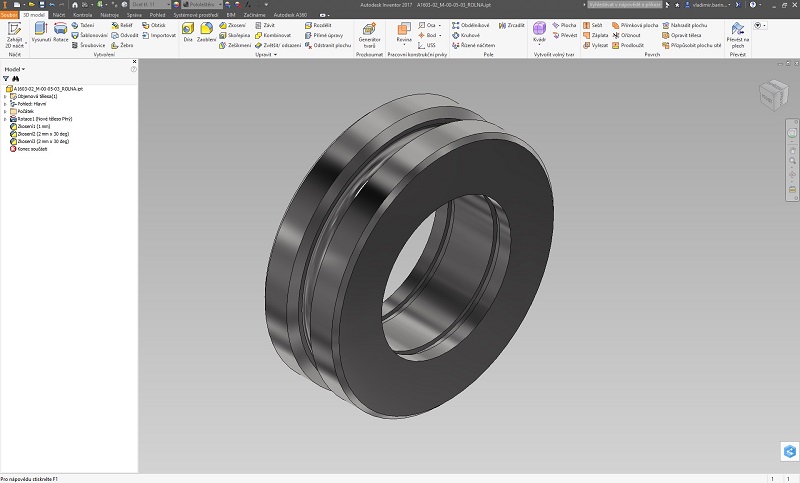Click the Díra hole tool
800x483 pixels.
coord(187,31)
